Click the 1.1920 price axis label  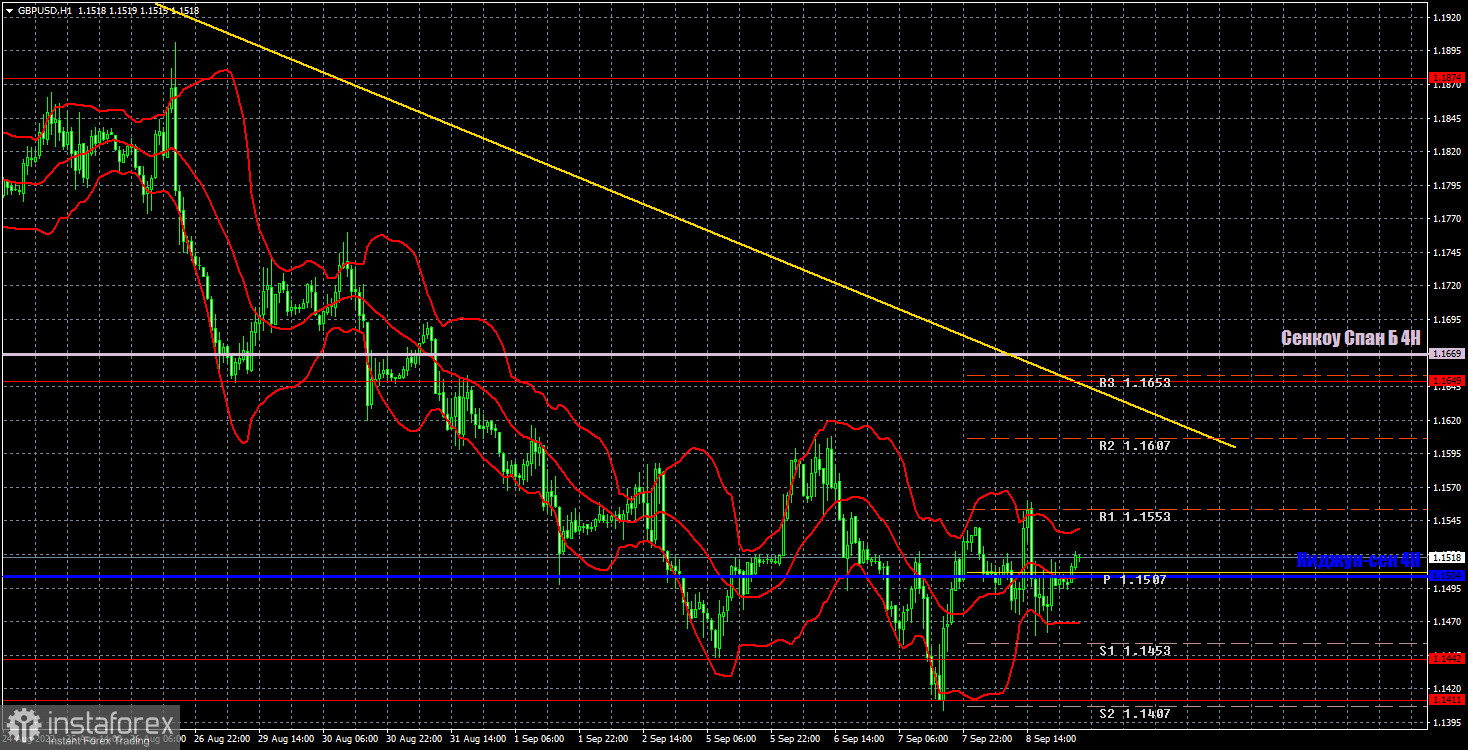(x=1446, y=18)
